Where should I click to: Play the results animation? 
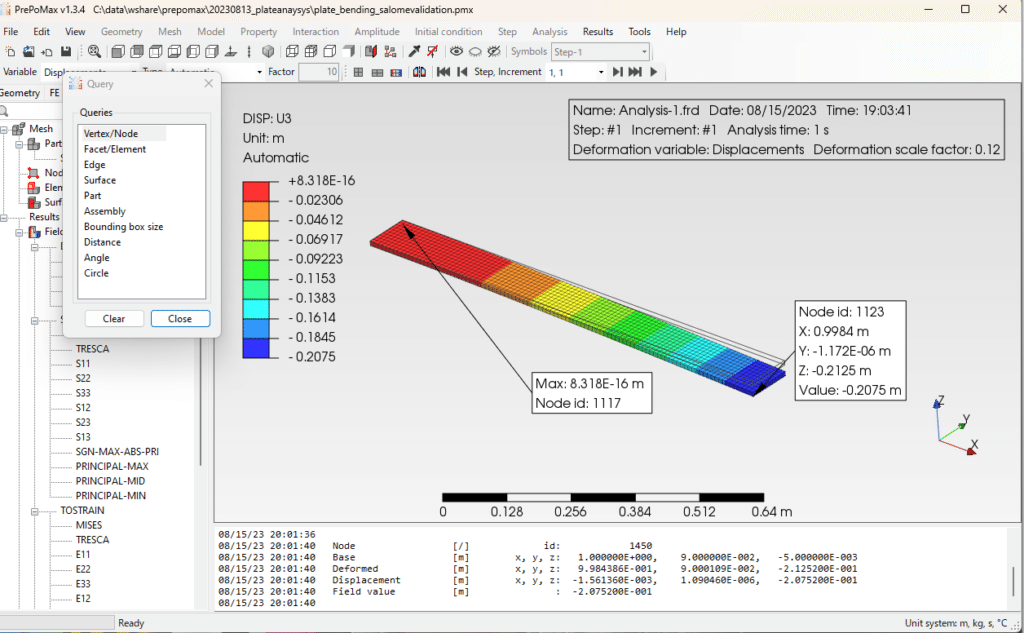click(654, 72)
